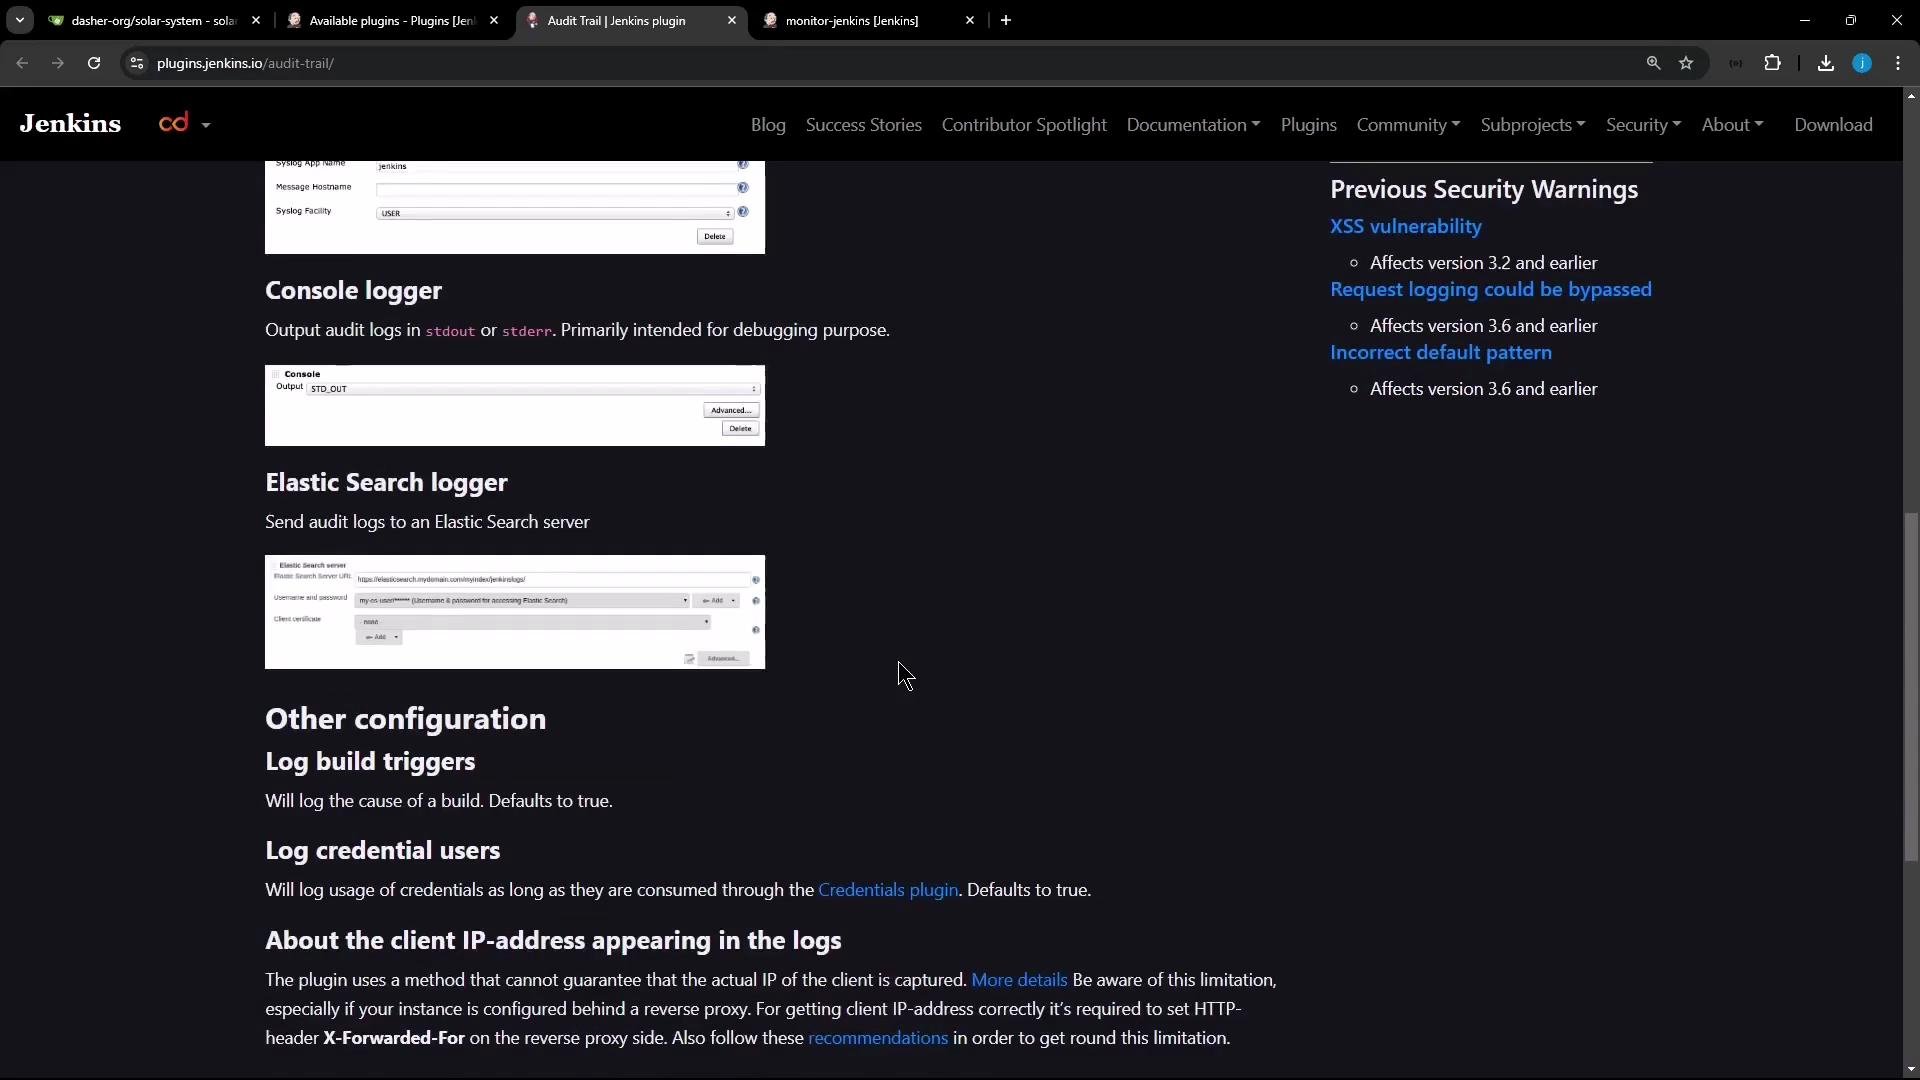
Task: Click the page vertical scrollbar thumb
Action: point(1911,686)
